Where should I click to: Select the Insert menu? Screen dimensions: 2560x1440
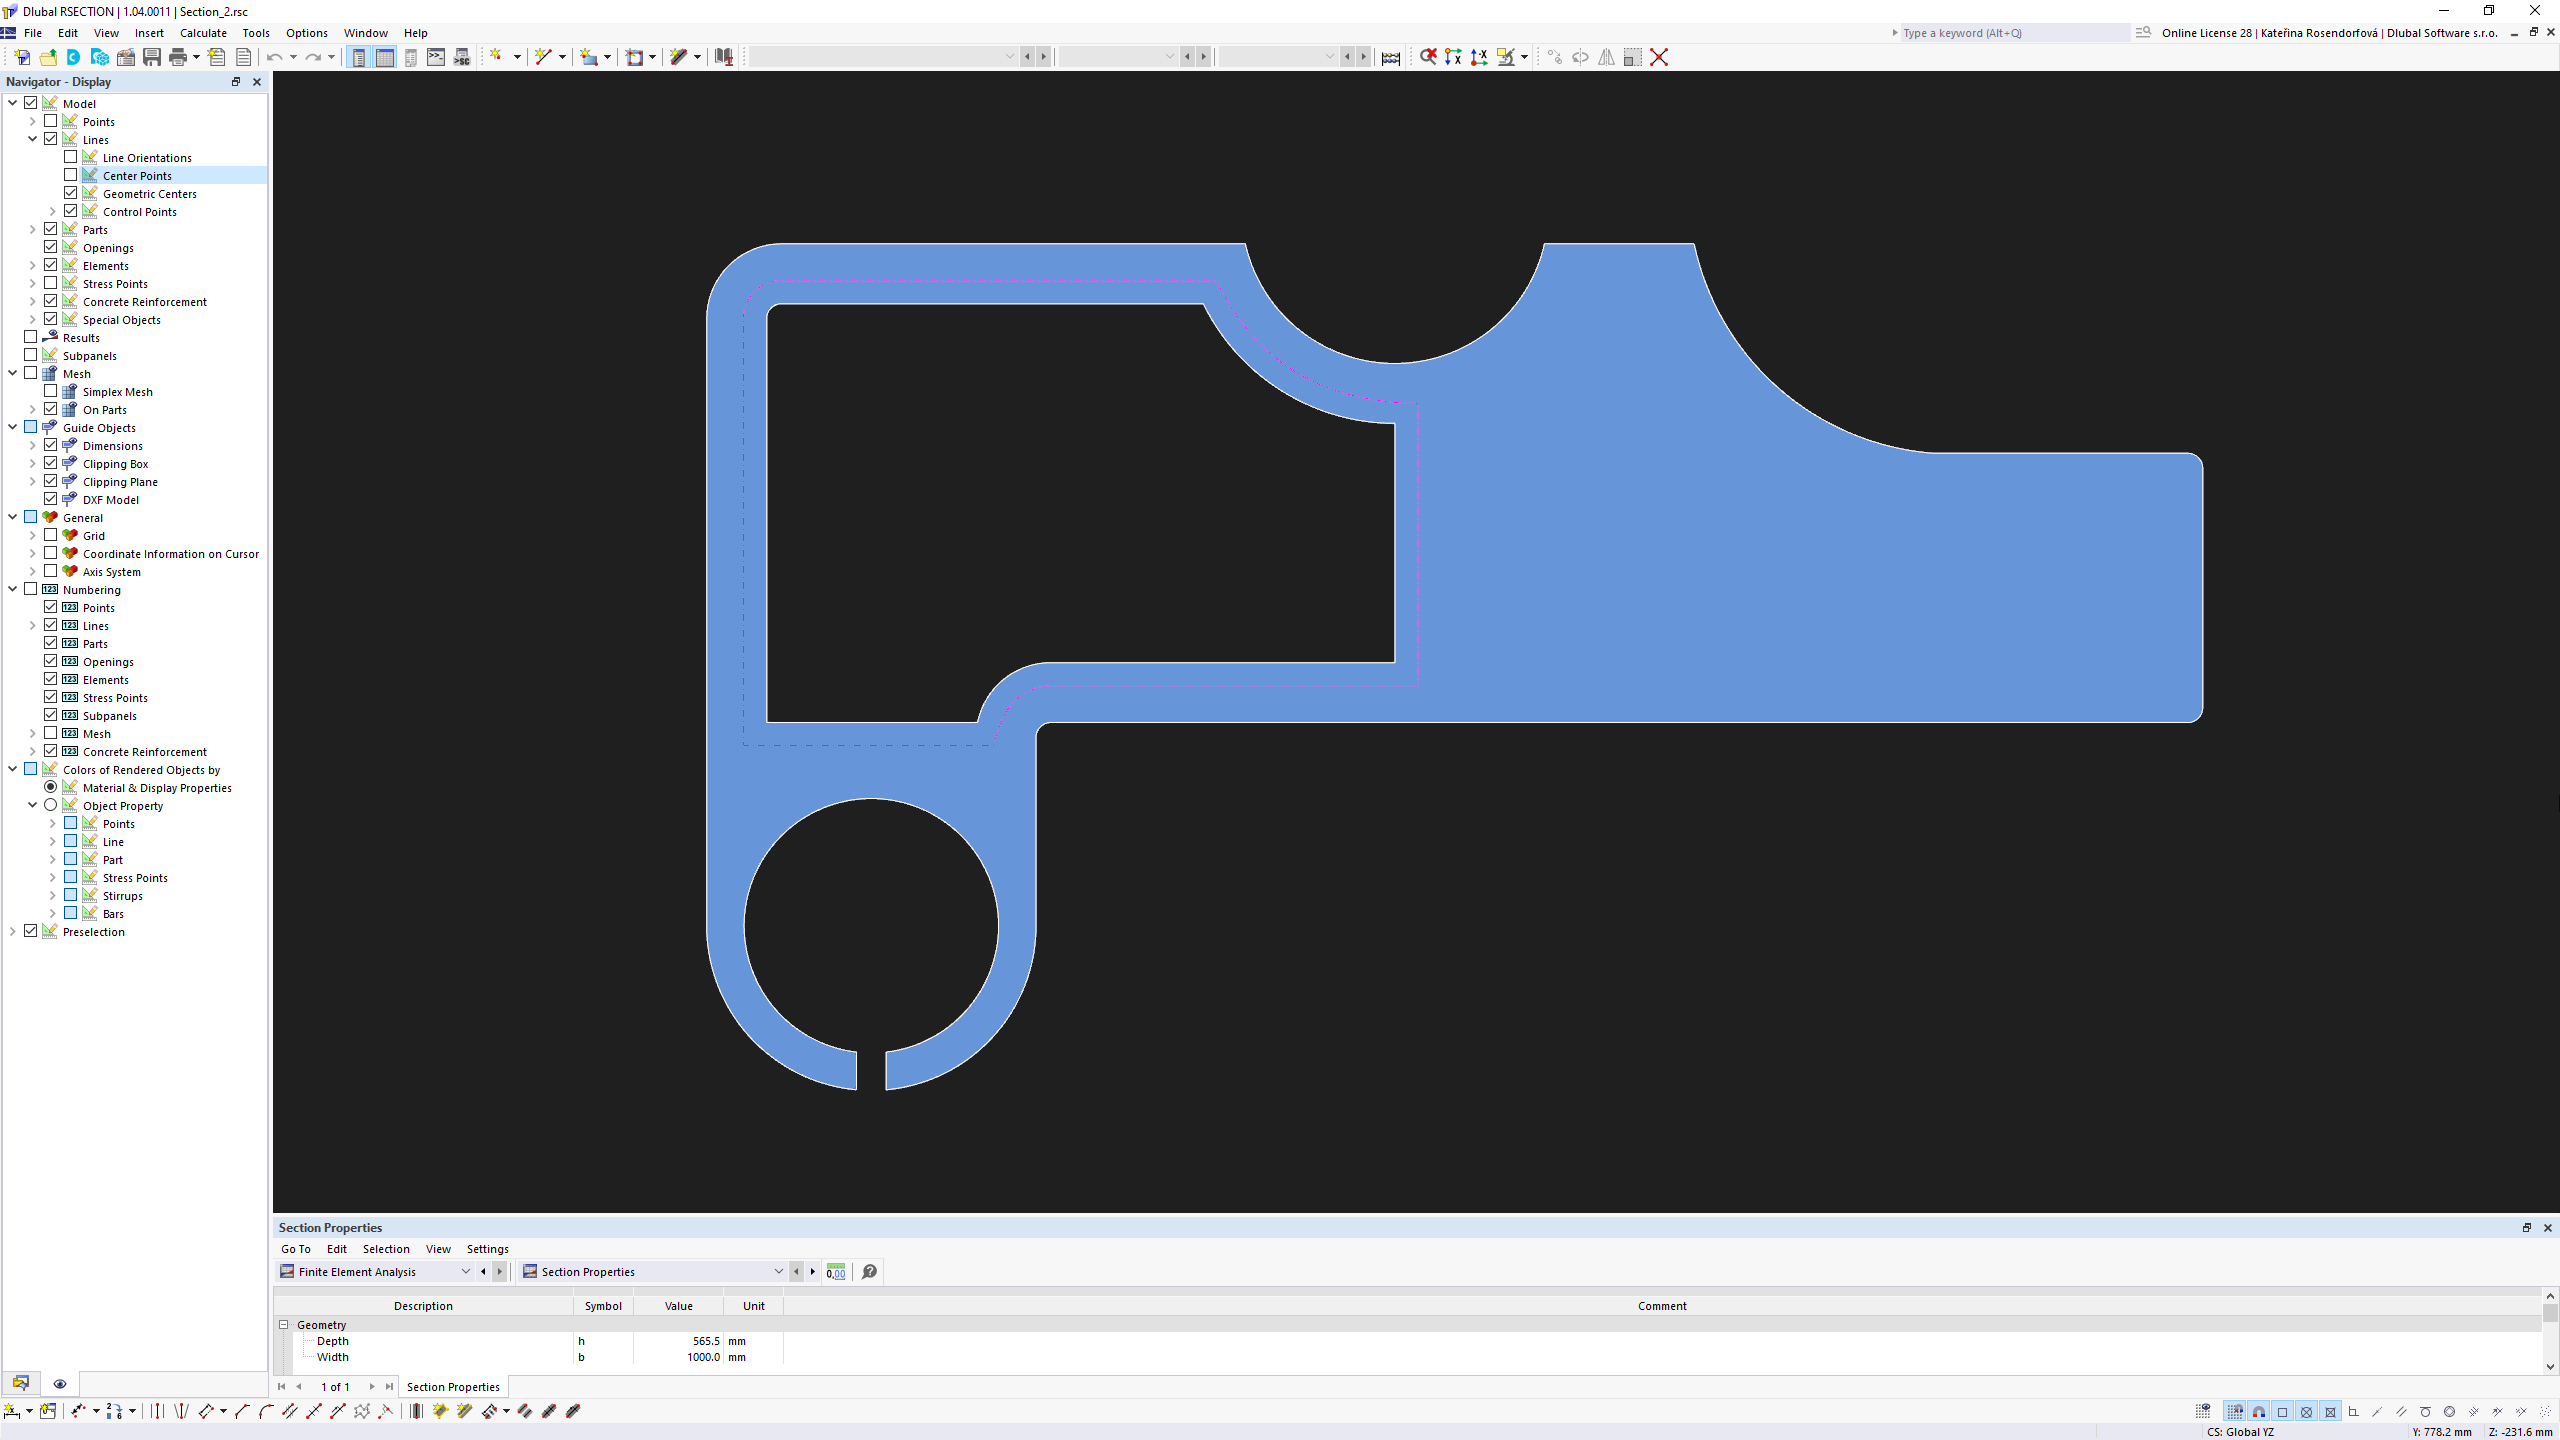149,32
